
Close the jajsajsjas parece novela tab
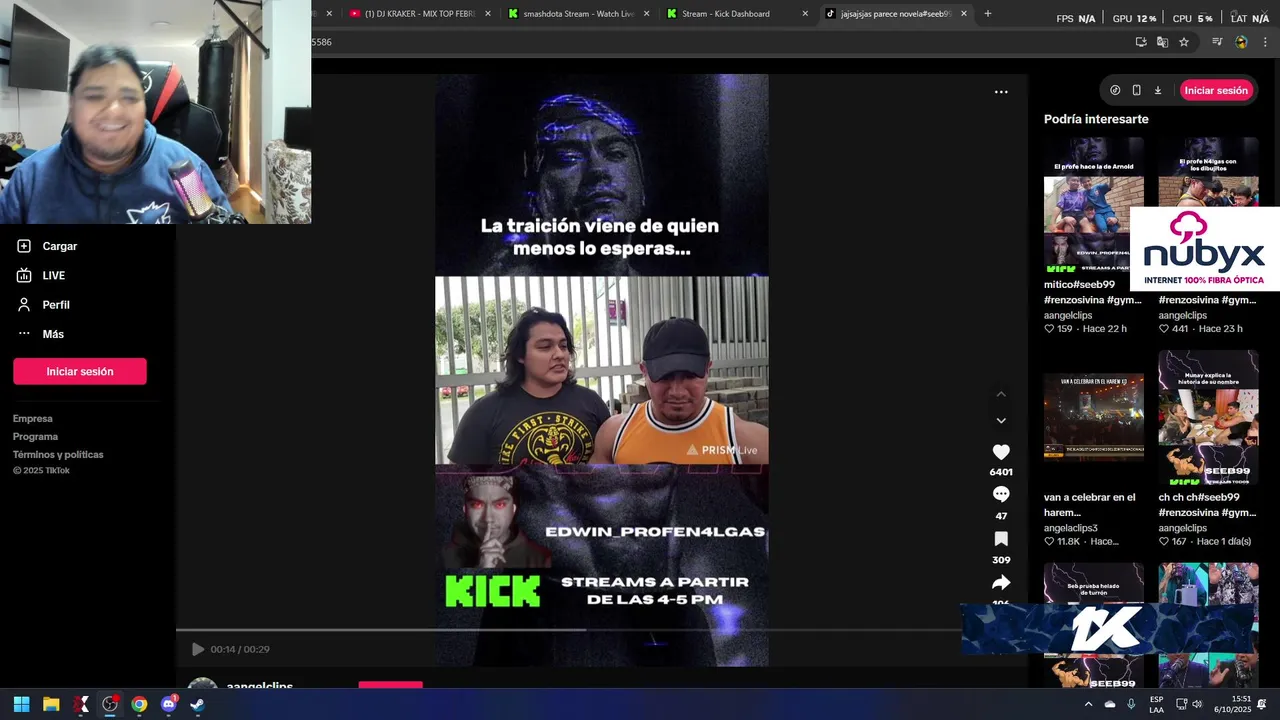click(x=964, y=14)
